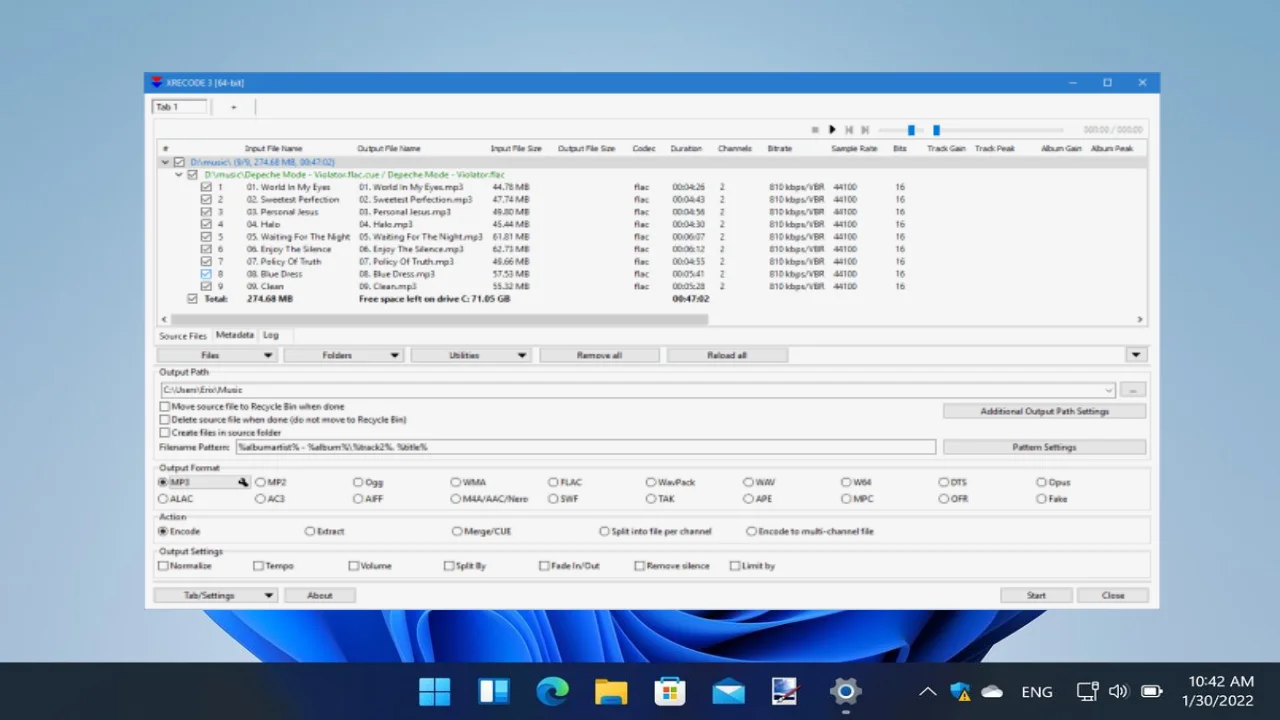Click the About button
This screenshot has width=1280, height=720.
pos(320,595)
